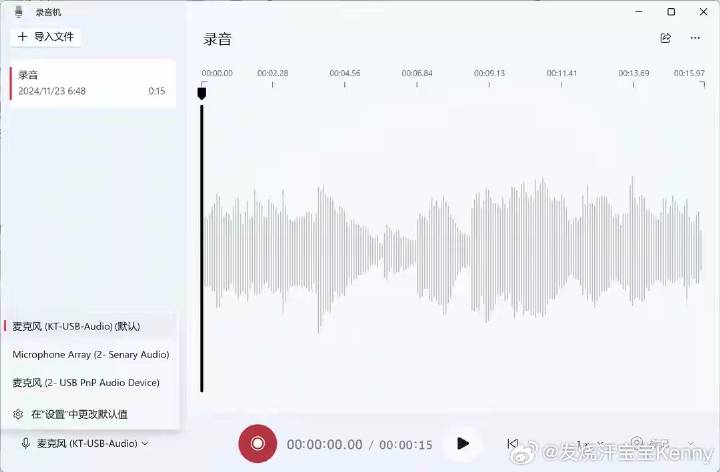Screen dimensions: 720x472
Task: Jump to the start of the recording
Action: (x=513, y=443)
